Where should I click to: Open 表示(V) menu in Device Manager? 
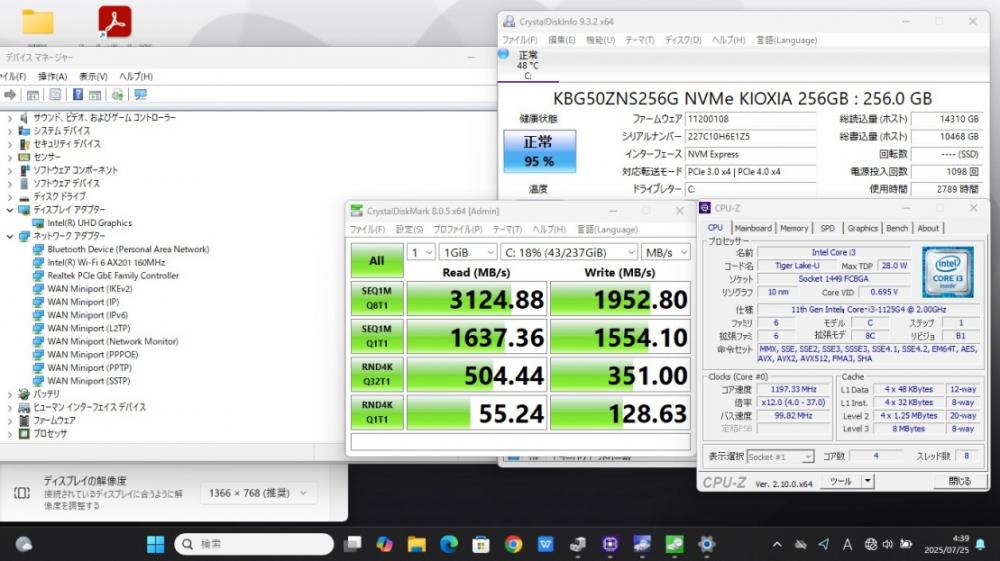pos(92,76)
